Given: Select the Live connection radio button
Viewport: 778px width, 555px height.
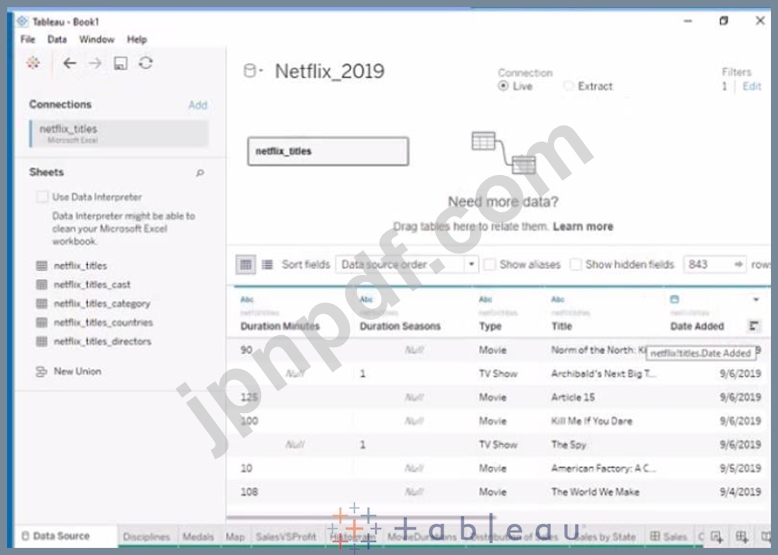Looking at the screenshot, I should (x=503, y=86).
